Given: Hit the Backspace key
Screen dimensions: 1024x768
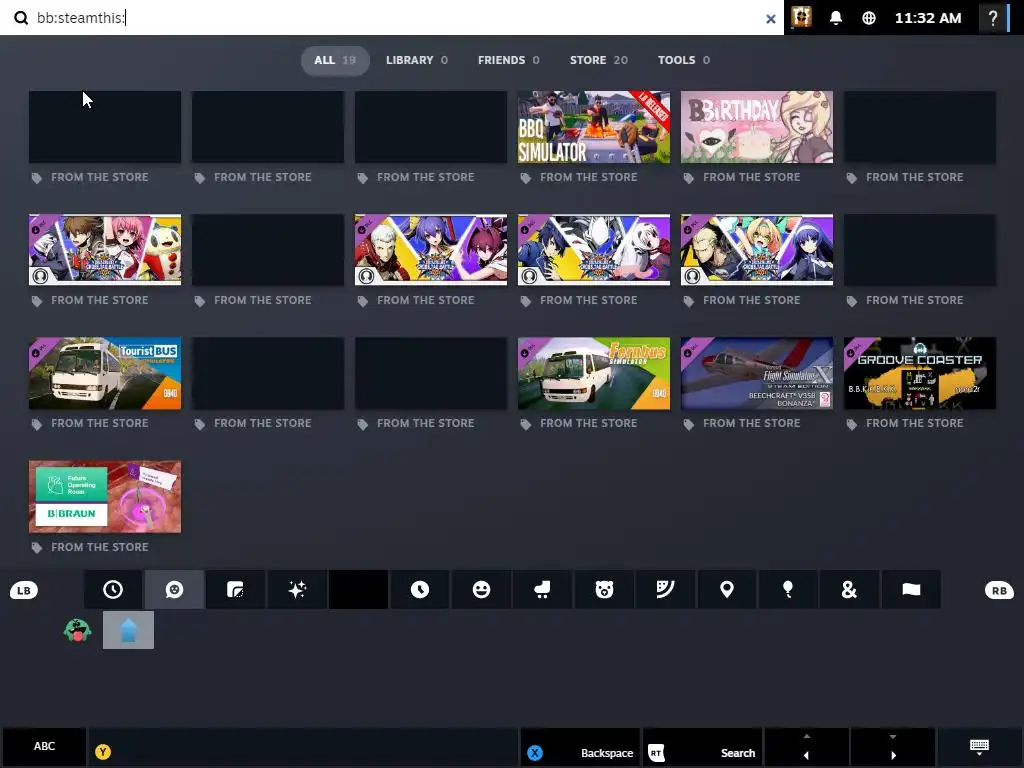Looking at the screenshot, I should point(580,746).
